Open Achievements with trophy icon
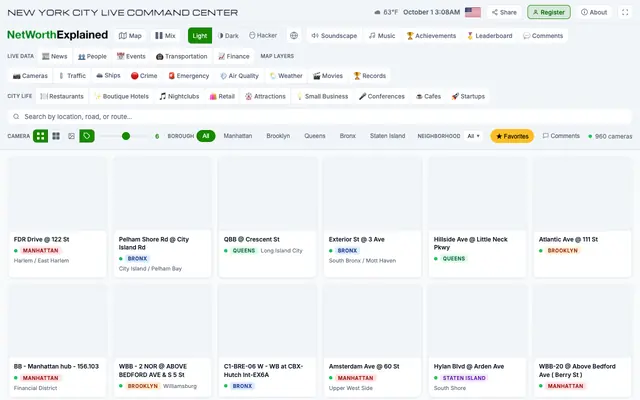This screenshot has height=400, width=640. click(431, 36)
